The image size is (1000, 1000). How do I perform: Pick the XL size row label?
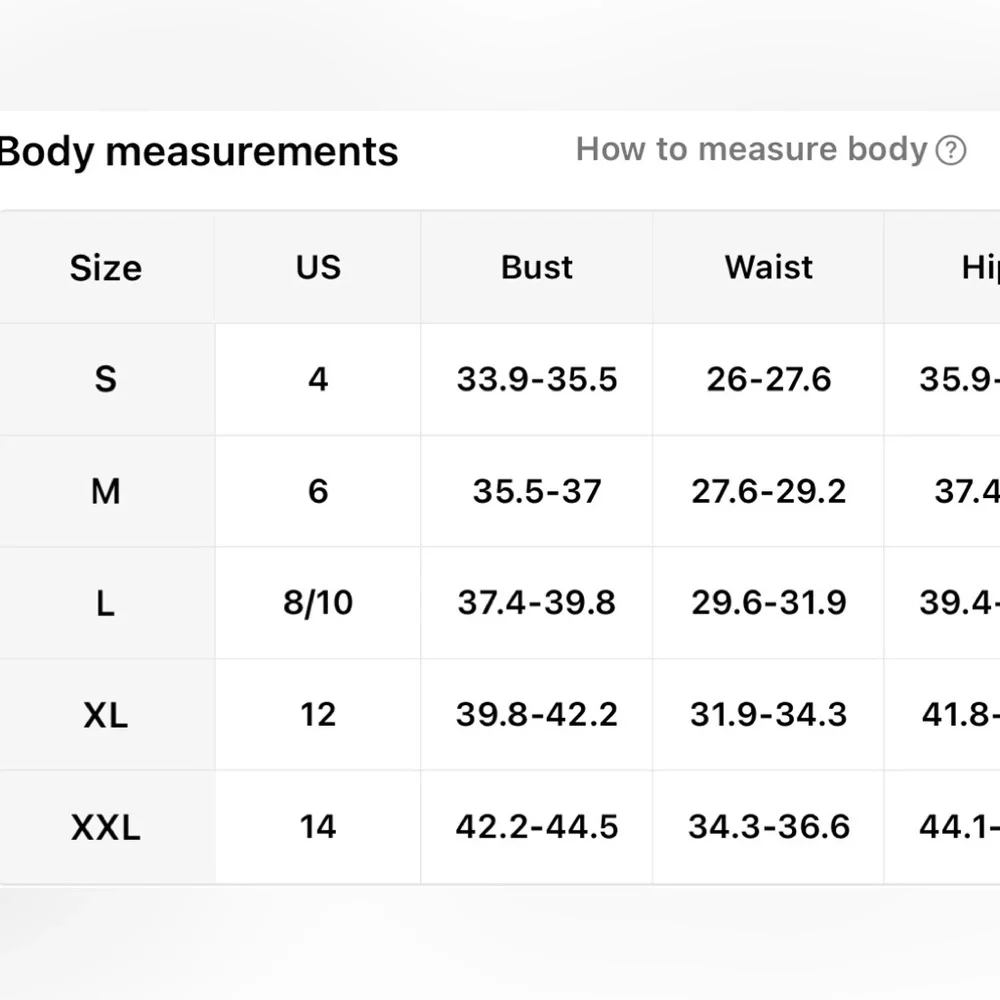(106, 715)
